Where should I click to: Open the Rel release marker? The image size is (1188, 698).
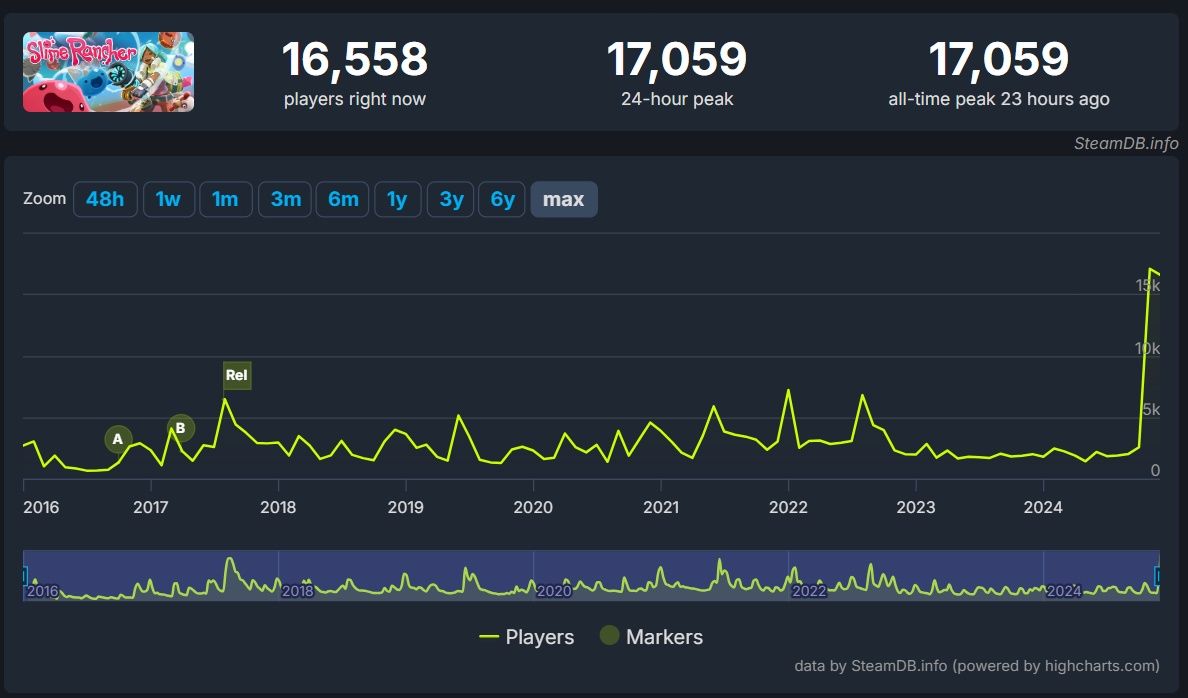tap(236, 376)
